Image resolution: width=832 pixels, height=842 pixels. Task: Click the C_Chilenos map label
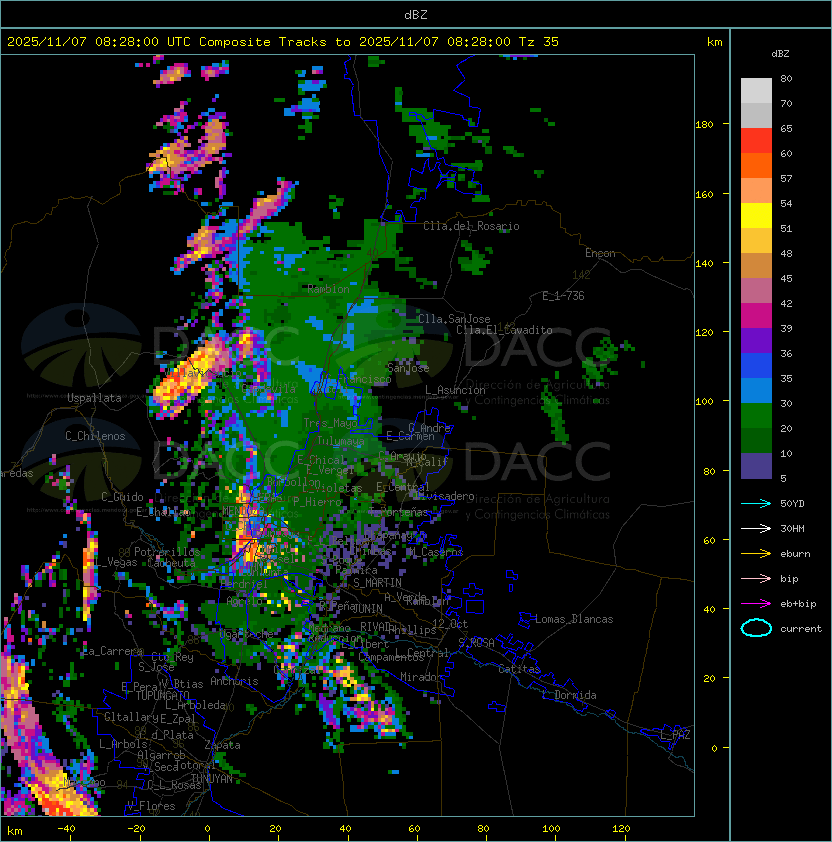tap(95, 436)
